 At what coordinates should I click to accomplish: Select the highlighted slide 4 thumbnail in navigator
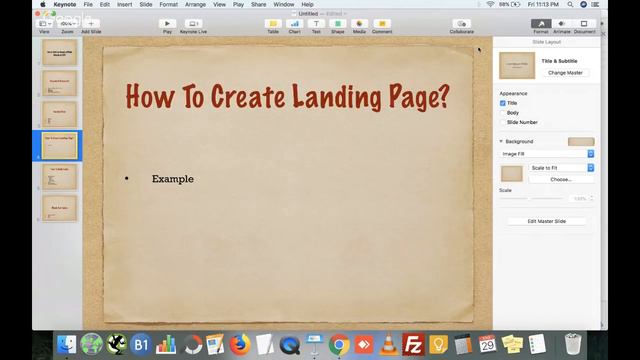point(60,145)
